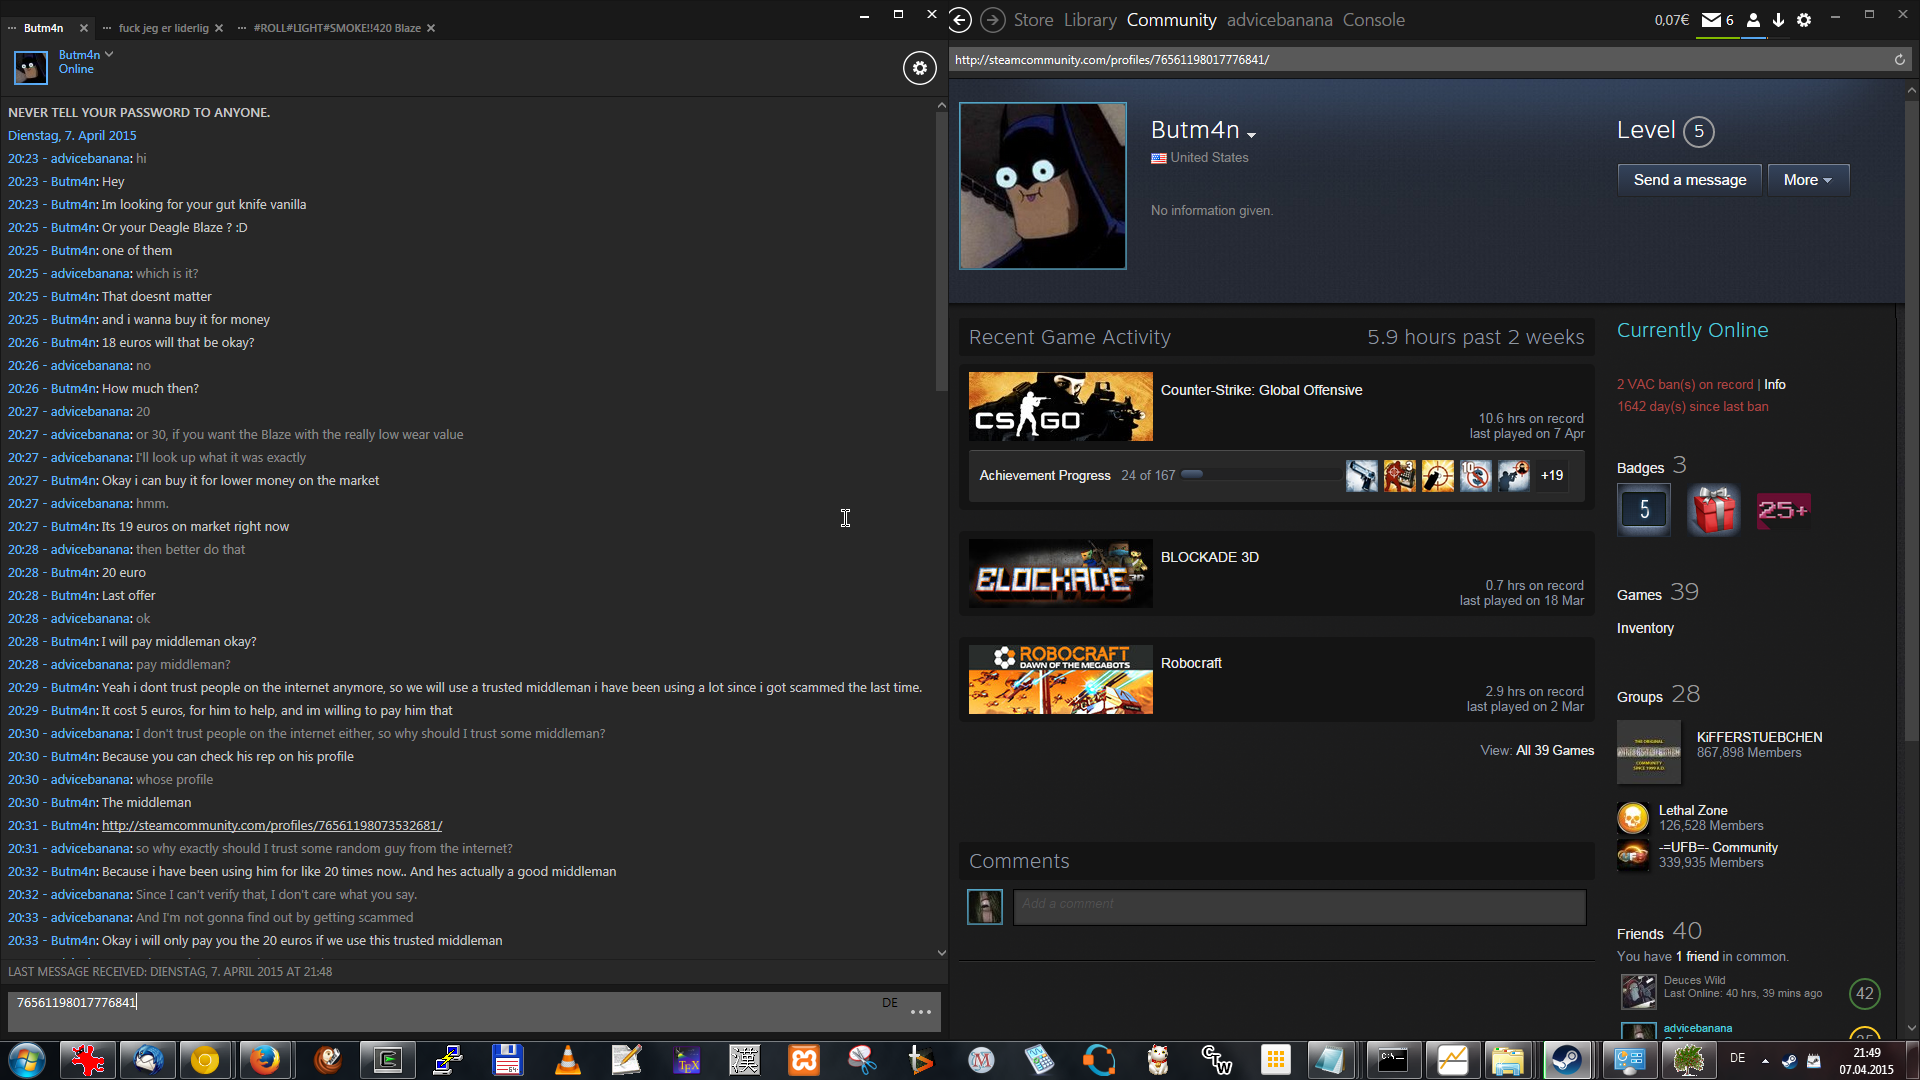Image resolution: width=1920 pixels, height=1080 pixels.
Task: Expand Butm4n profile name alias arrow
Action: [x=1251, y=134]
